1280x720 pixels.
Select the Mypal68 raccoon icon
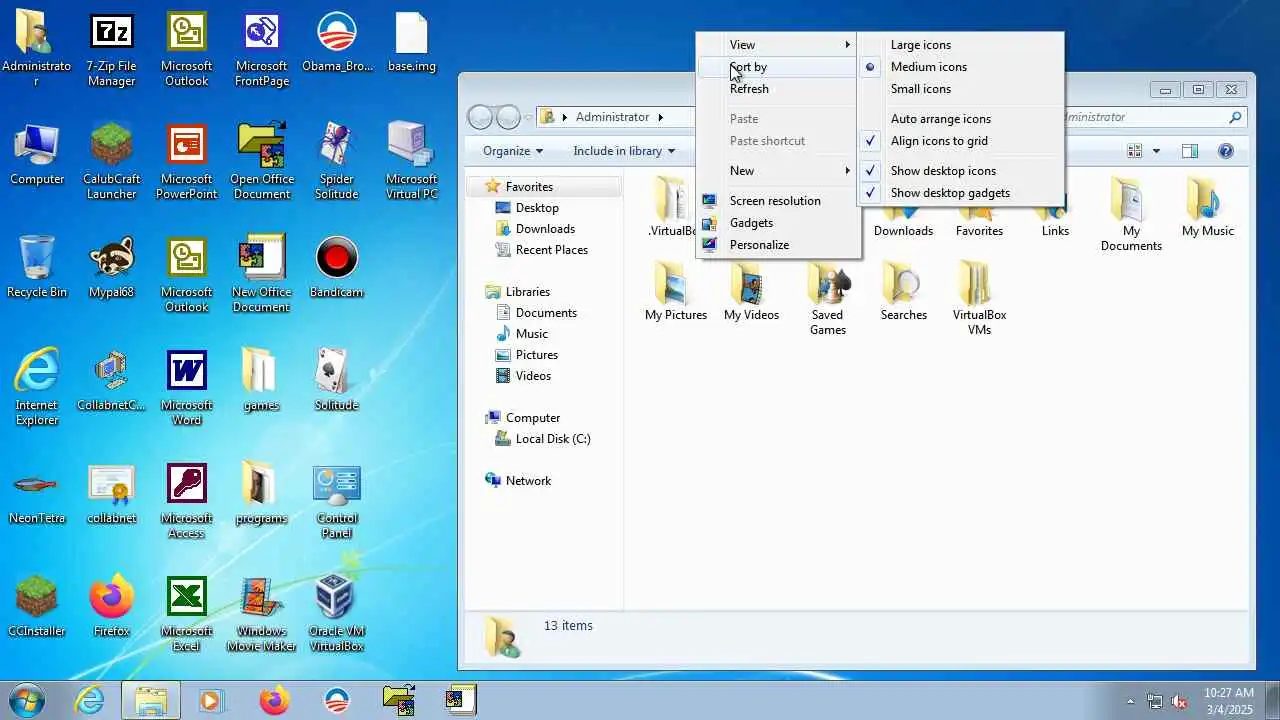point(111,268)
